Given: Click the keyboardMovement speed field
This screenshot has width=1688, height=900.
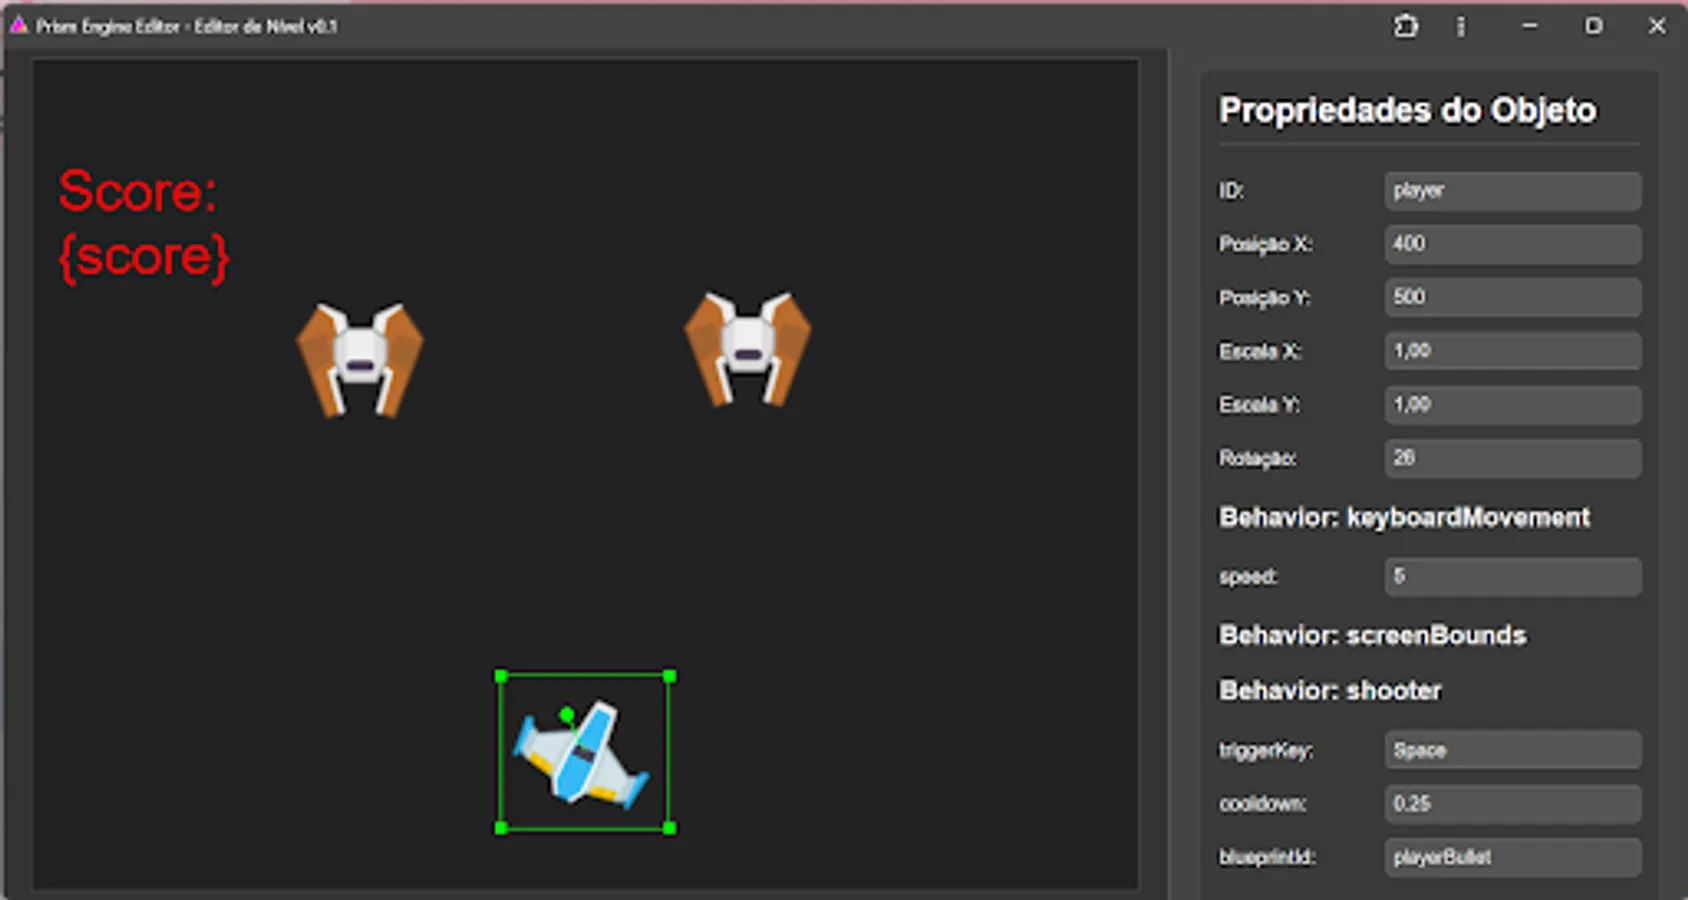Looking at the screenshot, I should [x=1511, y=576].
